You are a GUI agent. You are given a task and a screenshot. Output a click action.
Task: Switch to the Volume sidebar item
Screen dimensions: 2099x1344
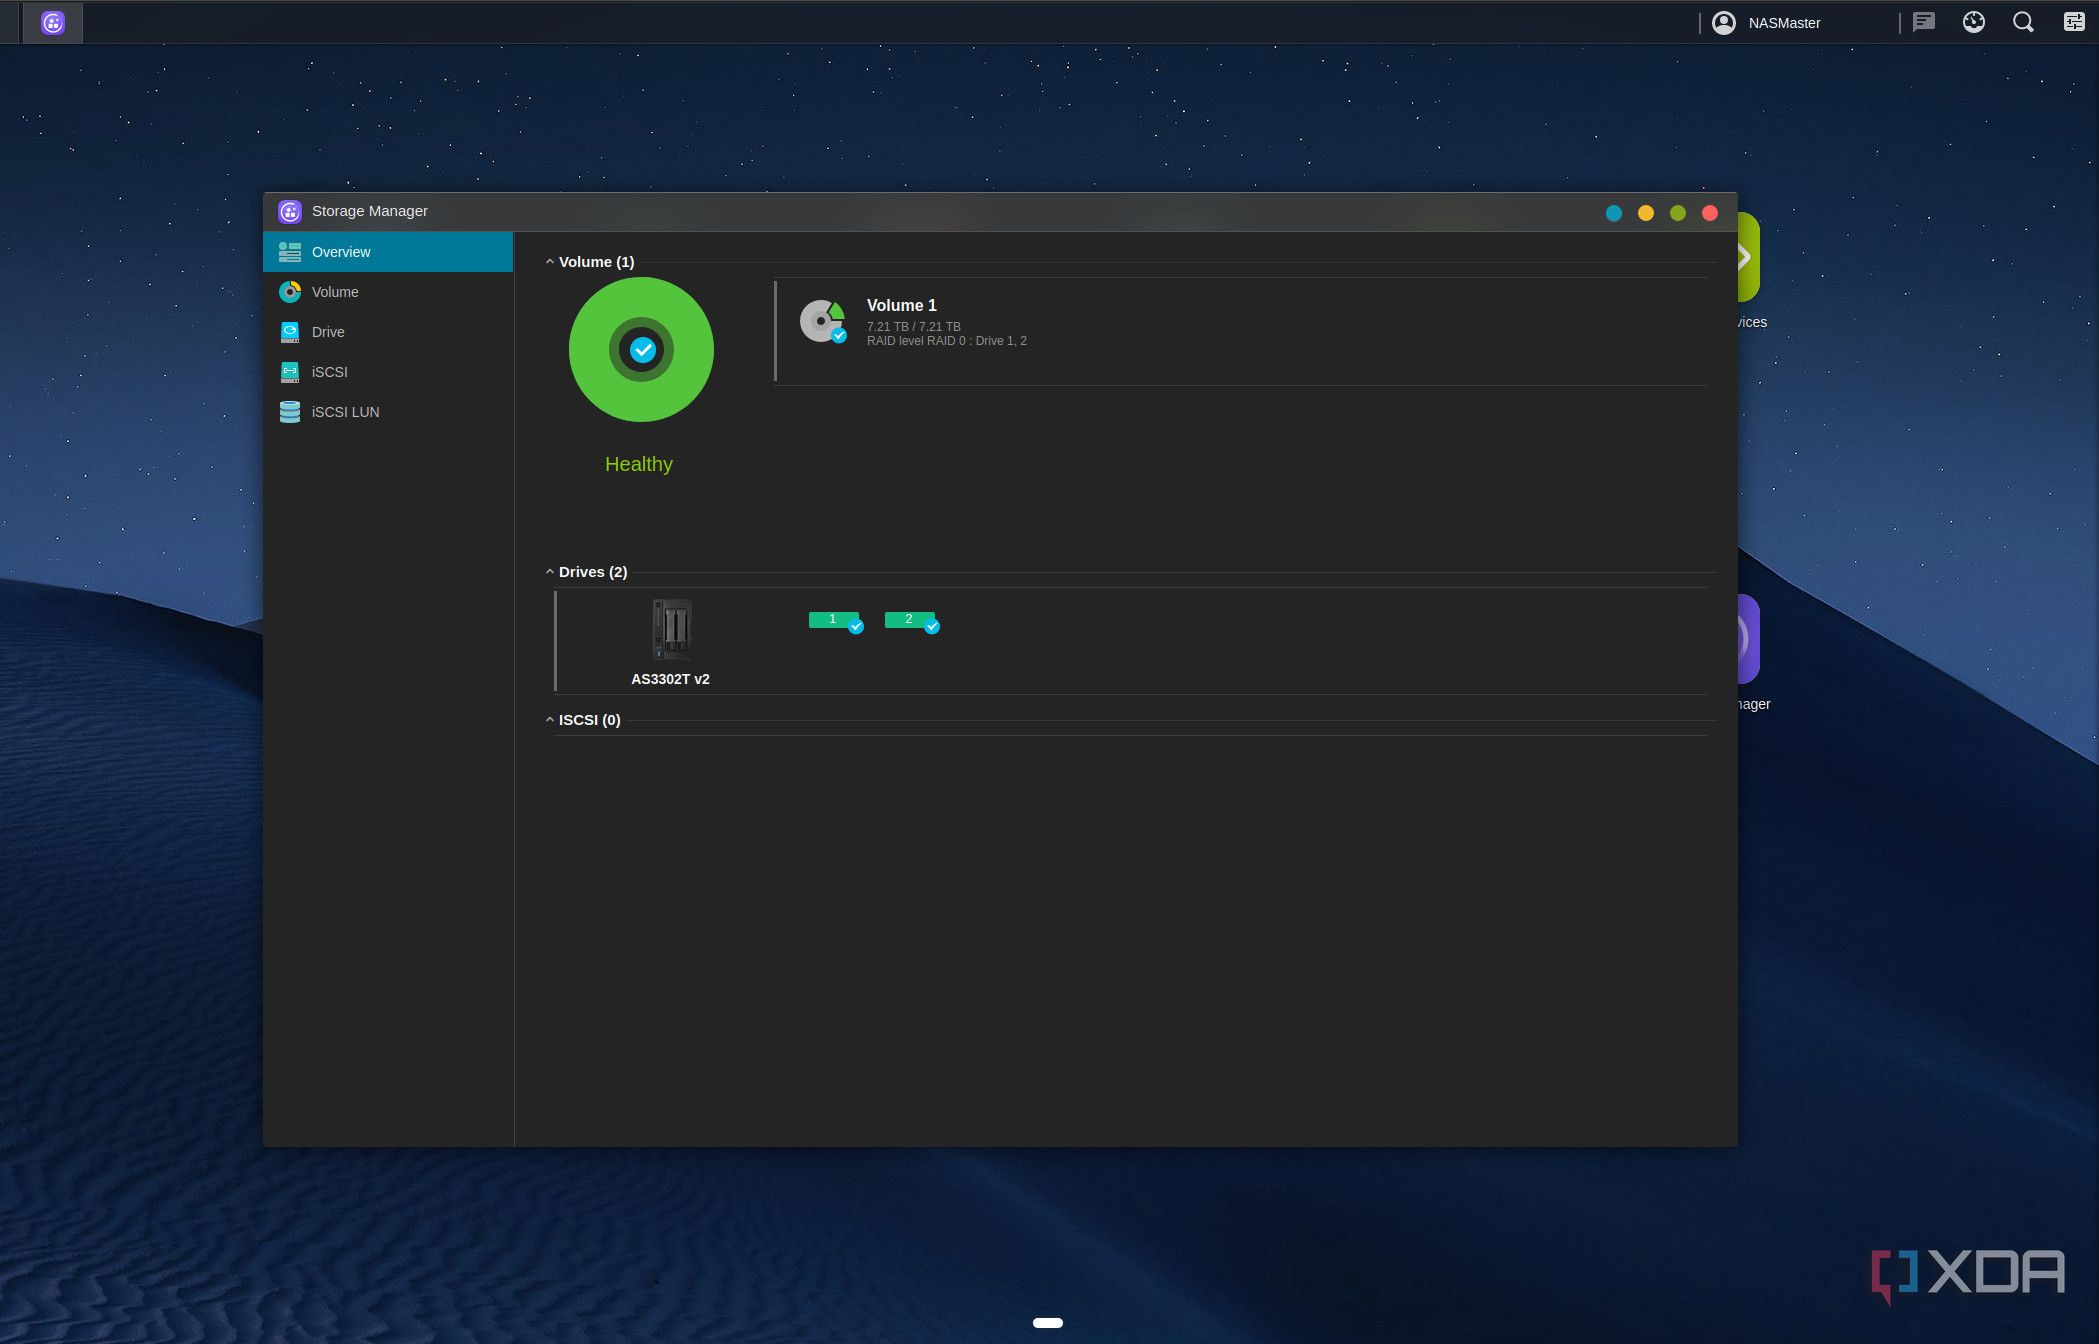(388, 292)
